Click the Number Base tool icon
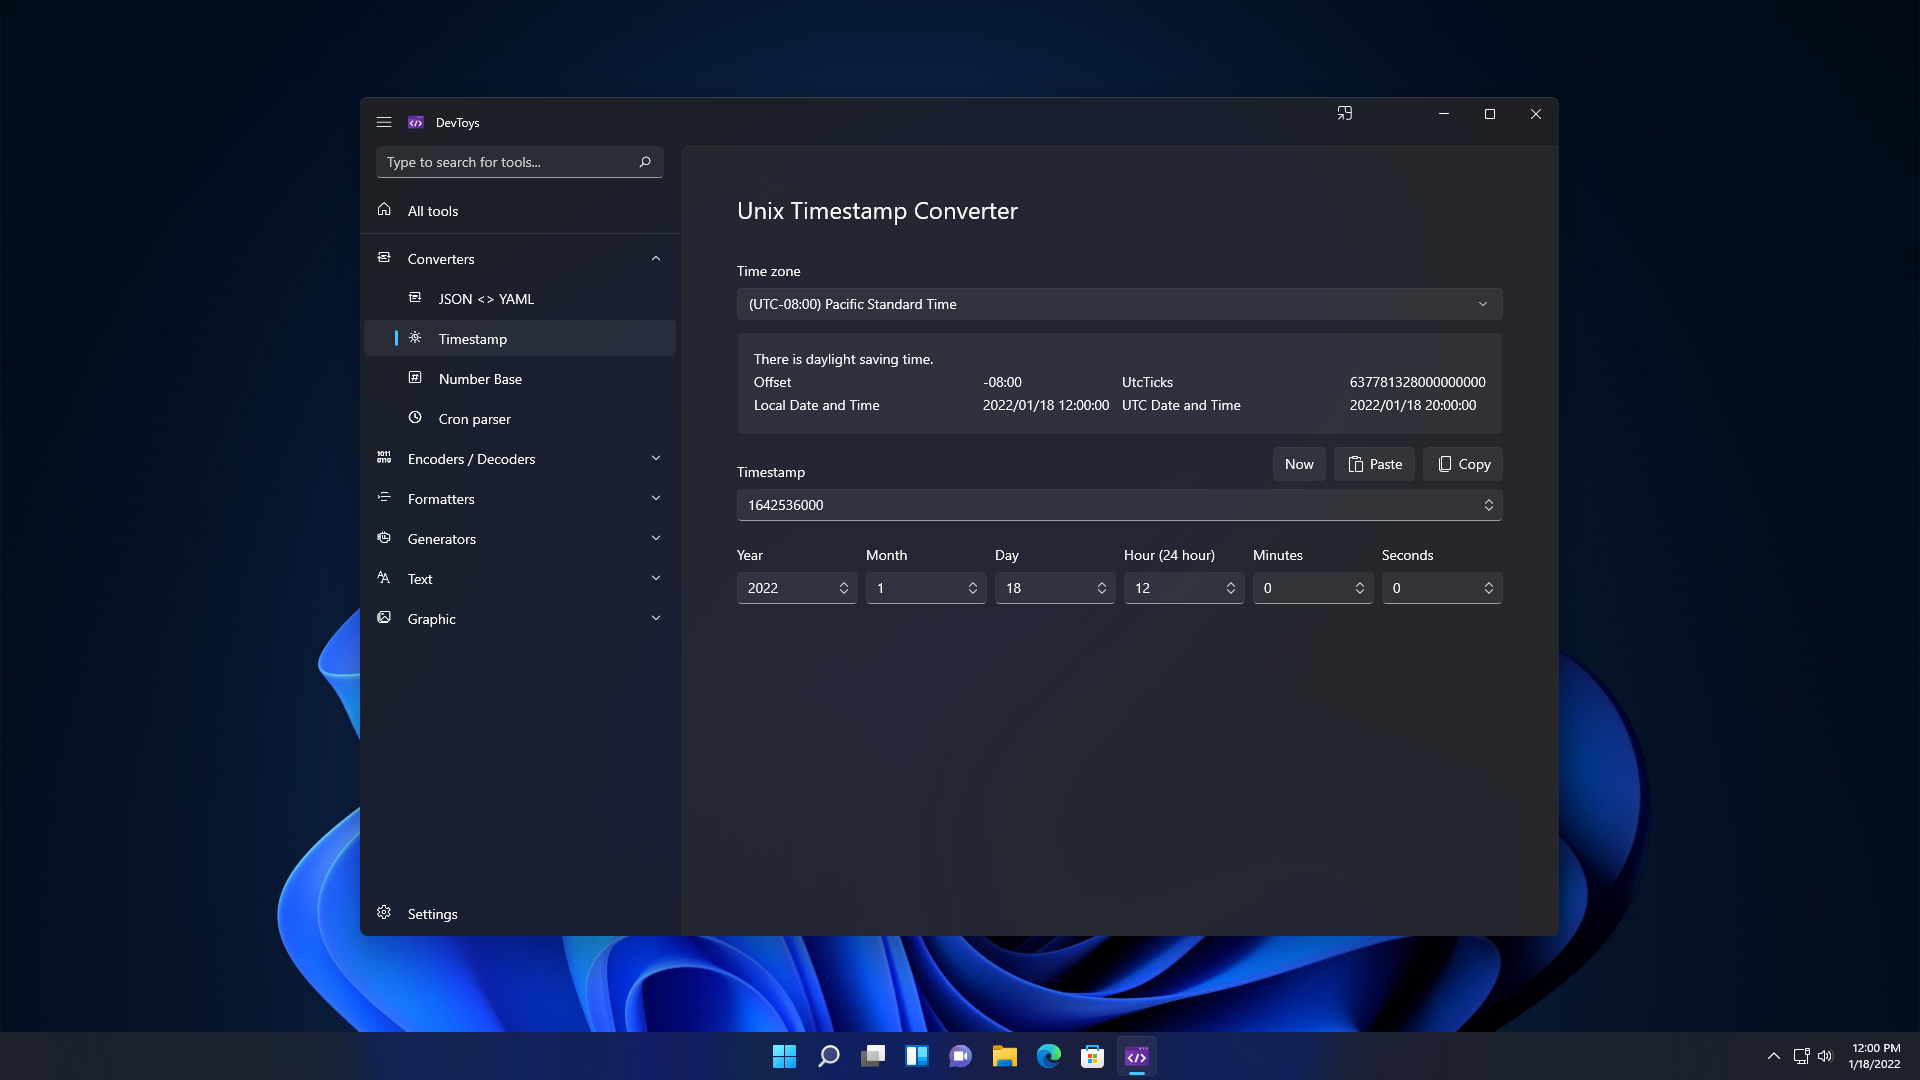This screenshot has height=1080, width=1920. tap(415, 378)
